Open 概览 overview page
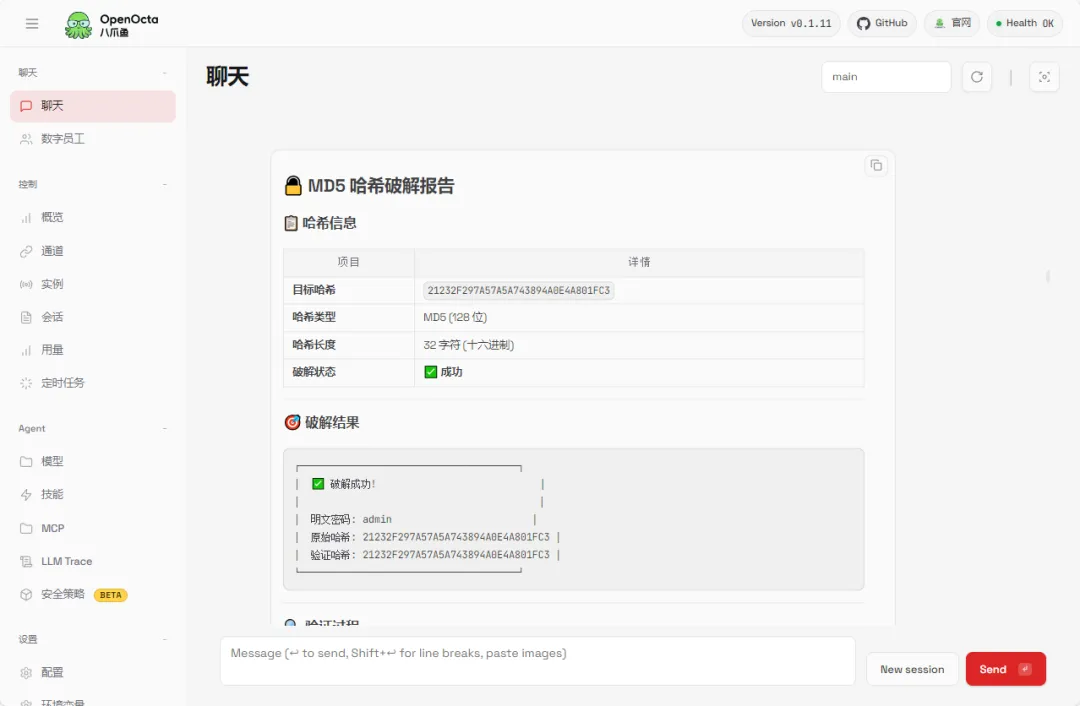This screenshot has height=706, width=1080. point(93,218)
